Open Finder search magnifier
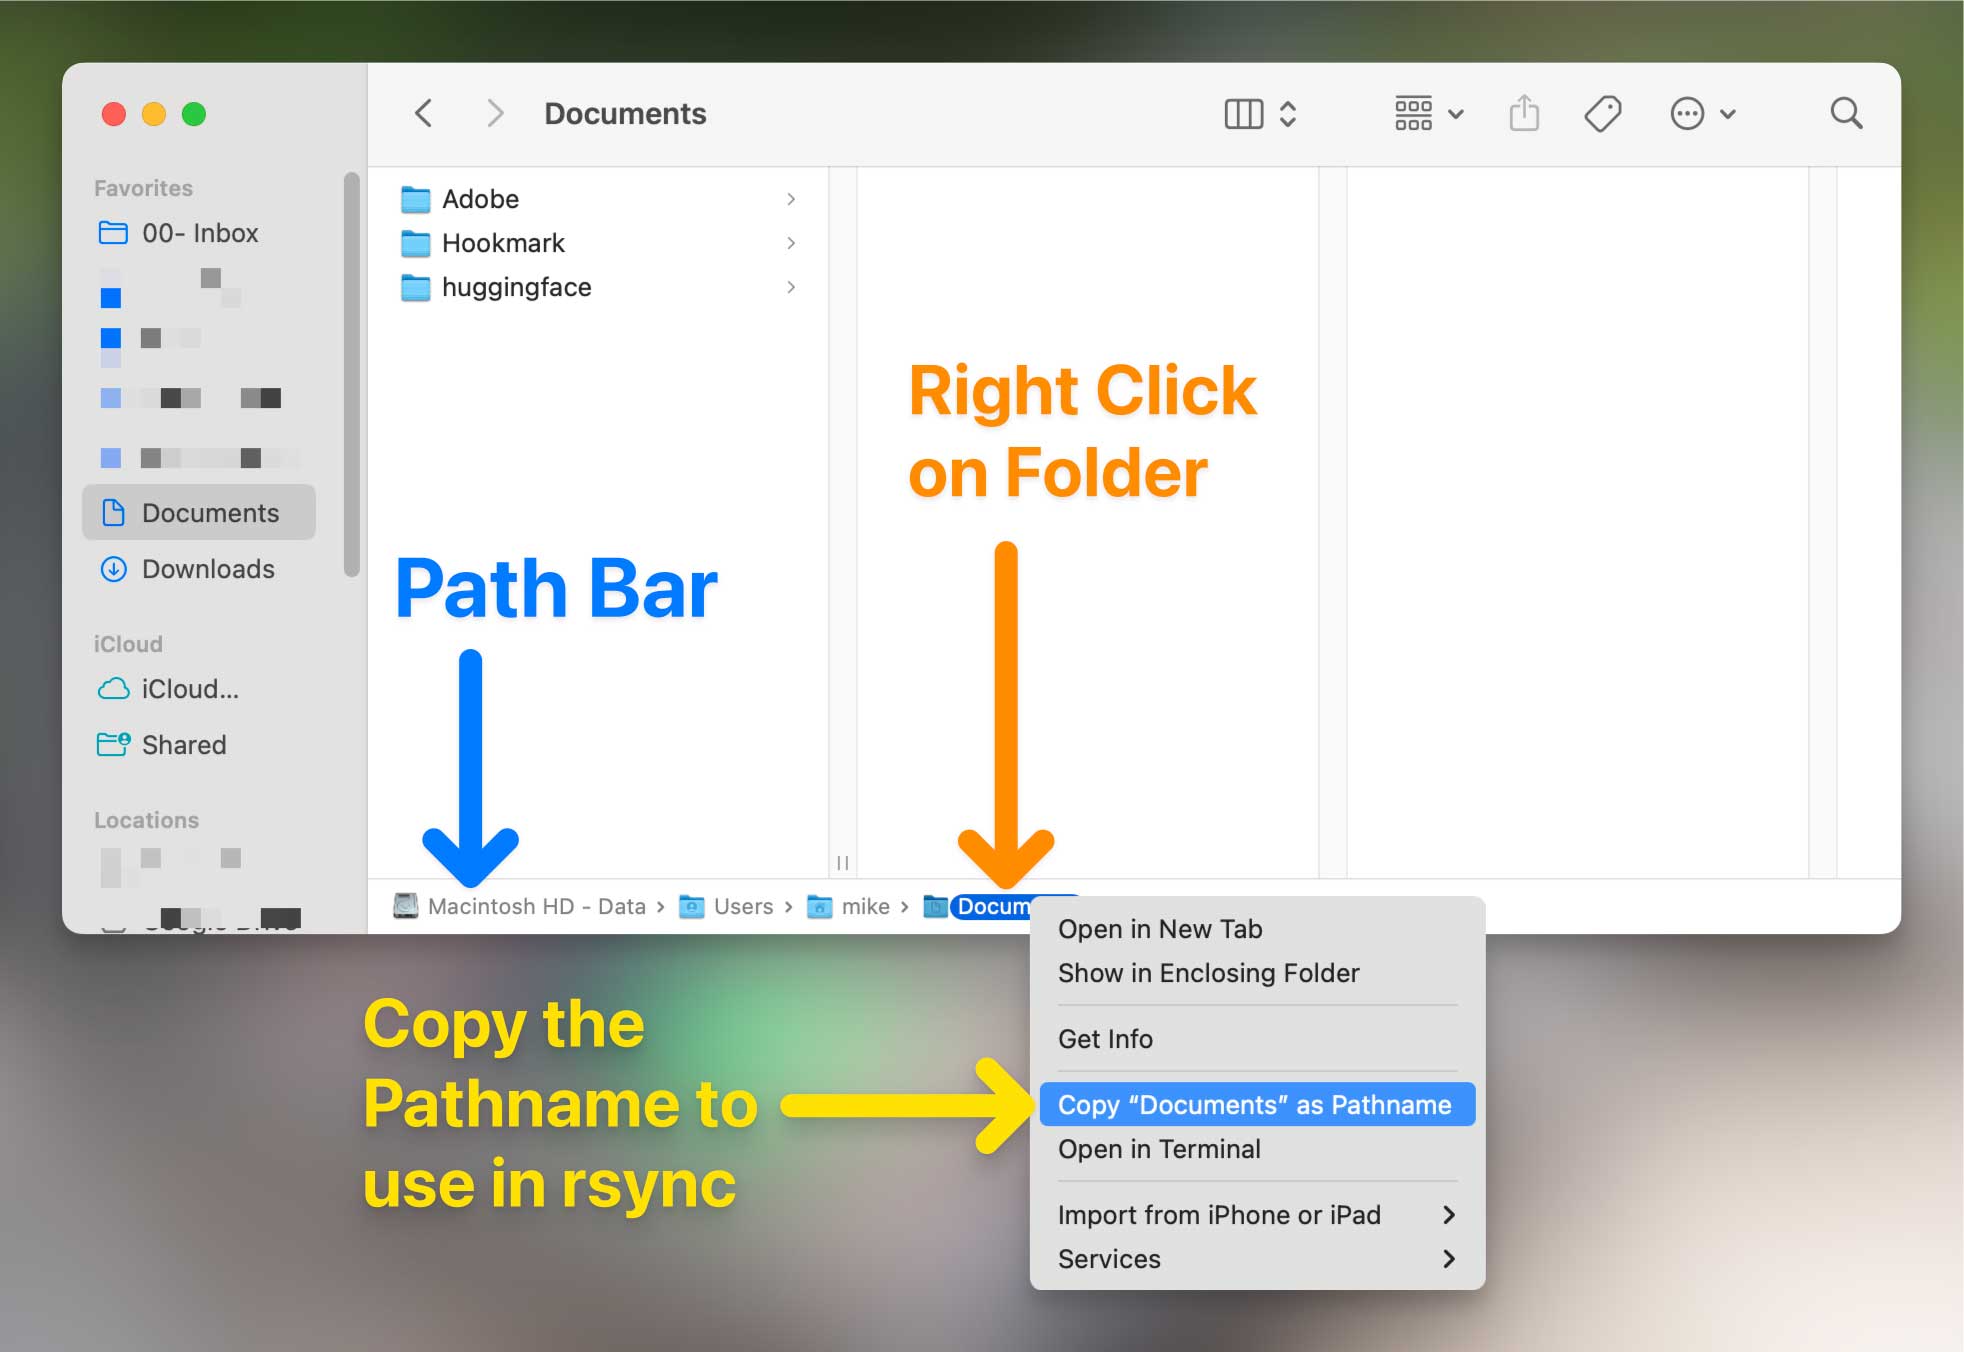Image resolution: width=1964 pixels, height=1352 pixels. [1846, 113]
